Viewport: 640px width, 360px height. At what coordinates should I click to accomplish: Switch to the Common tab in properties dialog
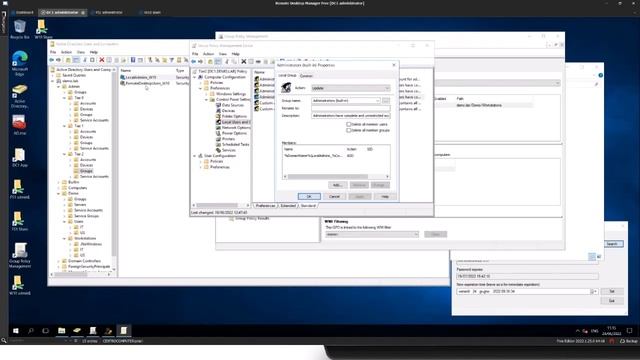click(306, 76)
